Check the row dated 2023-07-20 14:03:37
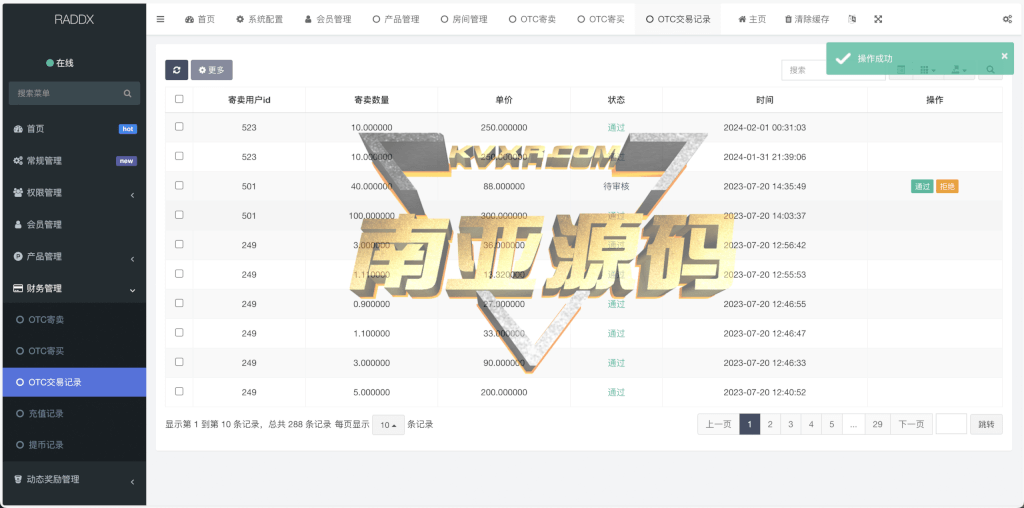Screen dimensions: 1024x508 pyautogui.click(x=179, y=215)
